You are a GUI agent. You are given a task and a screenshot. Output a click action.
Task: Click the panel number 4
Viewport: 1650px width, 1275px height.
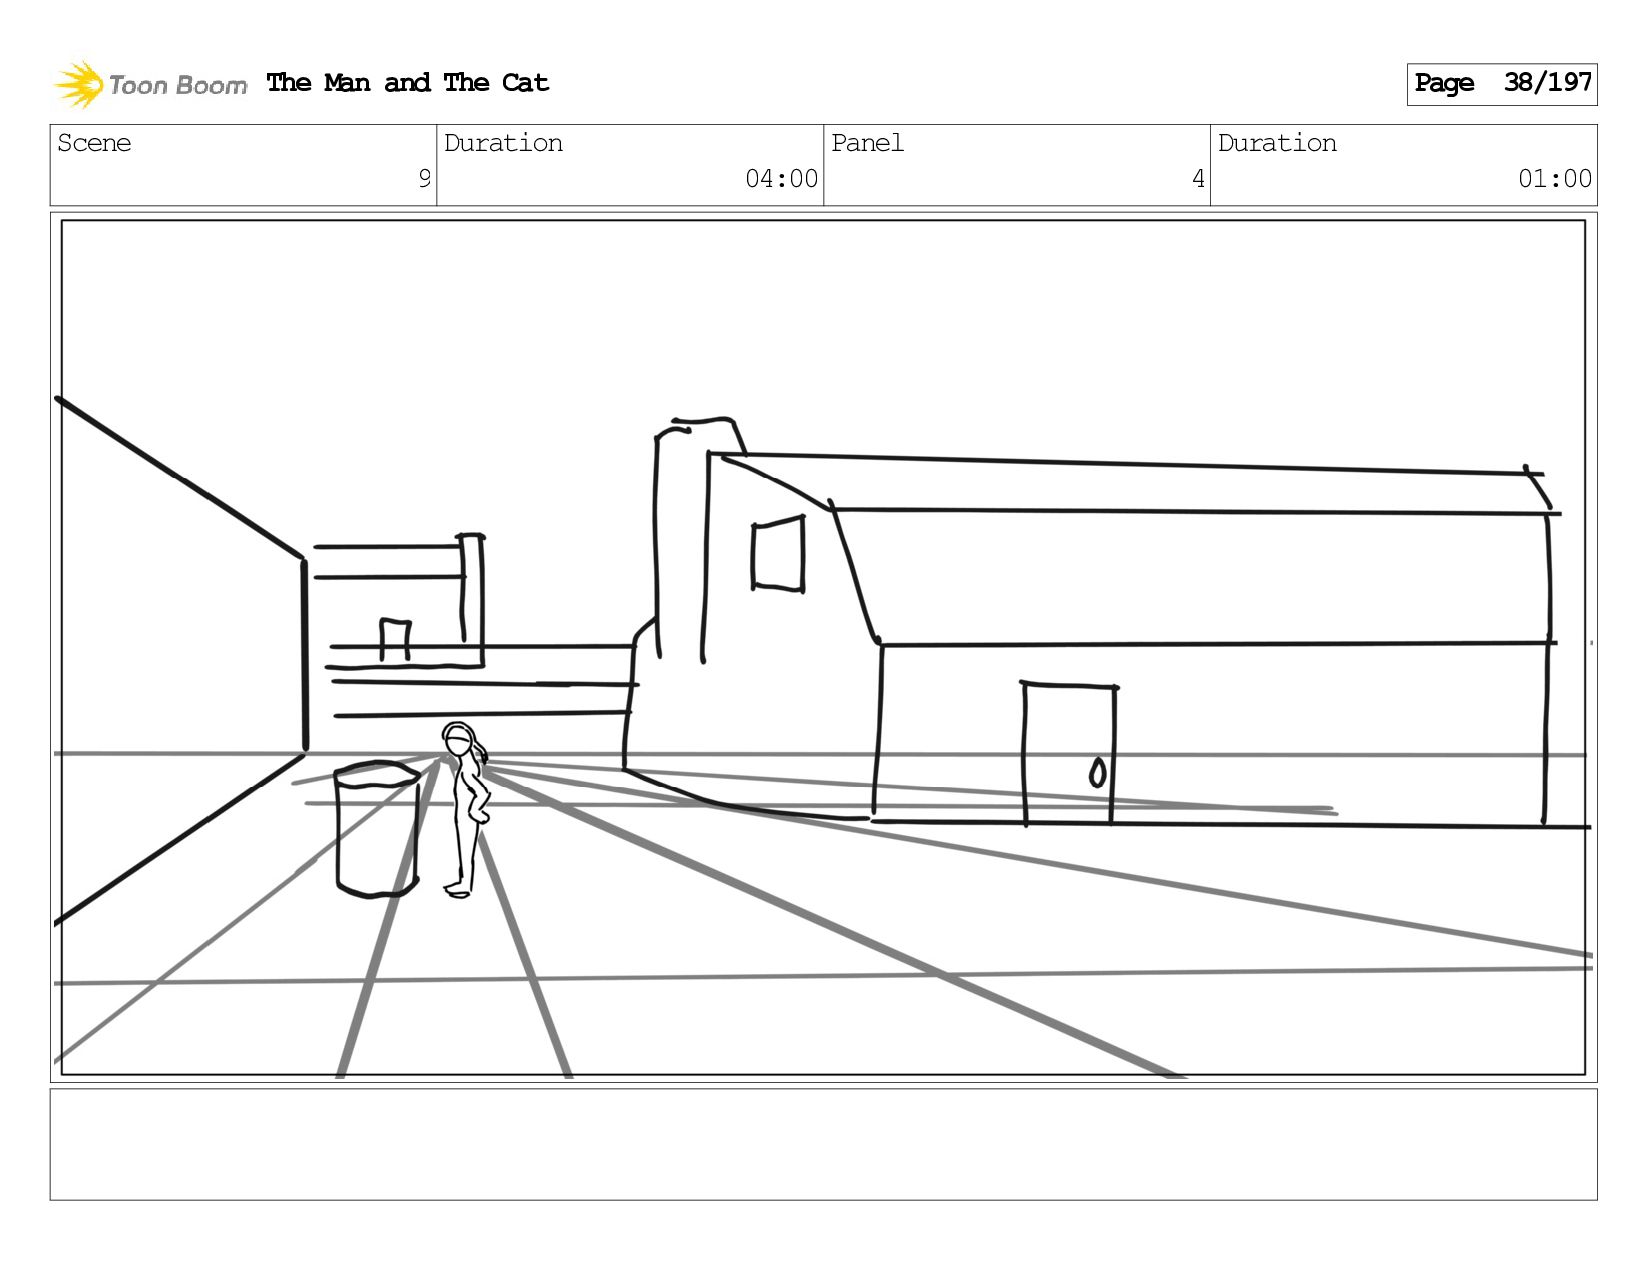point(1198,179)
